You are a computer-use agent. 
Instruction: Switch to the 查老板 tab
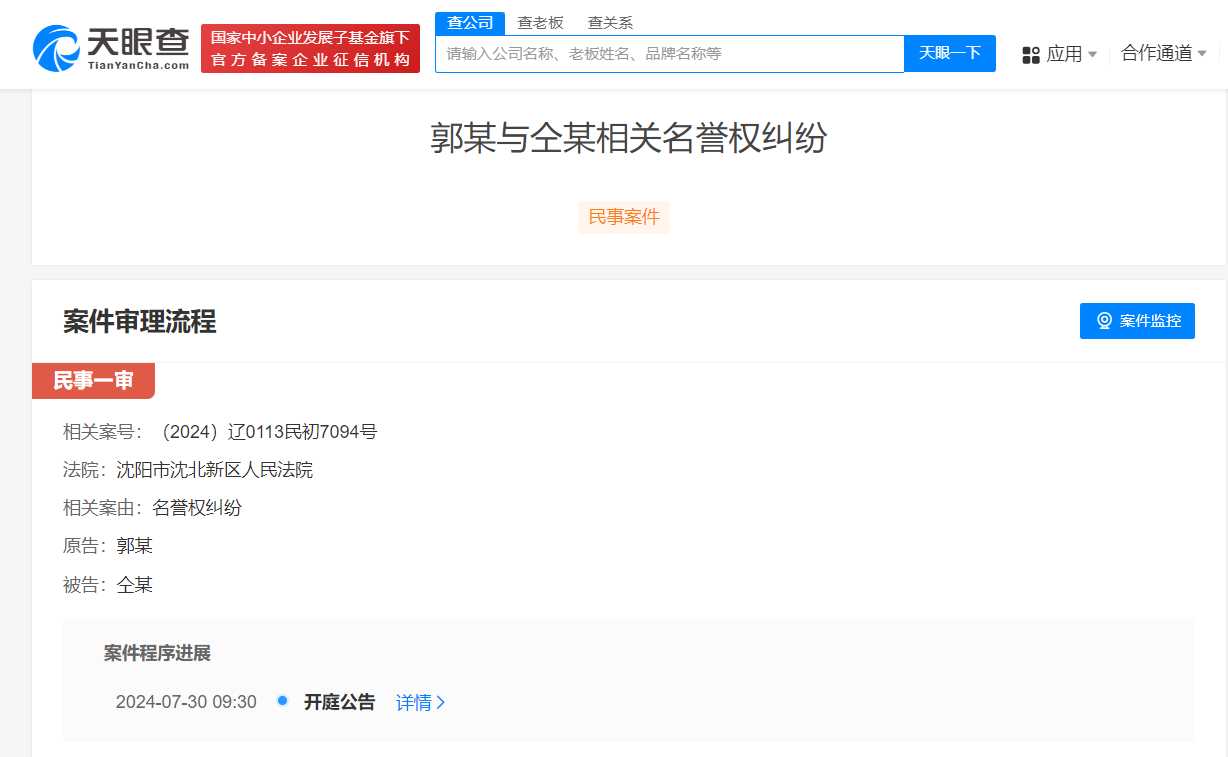(540, 21)
